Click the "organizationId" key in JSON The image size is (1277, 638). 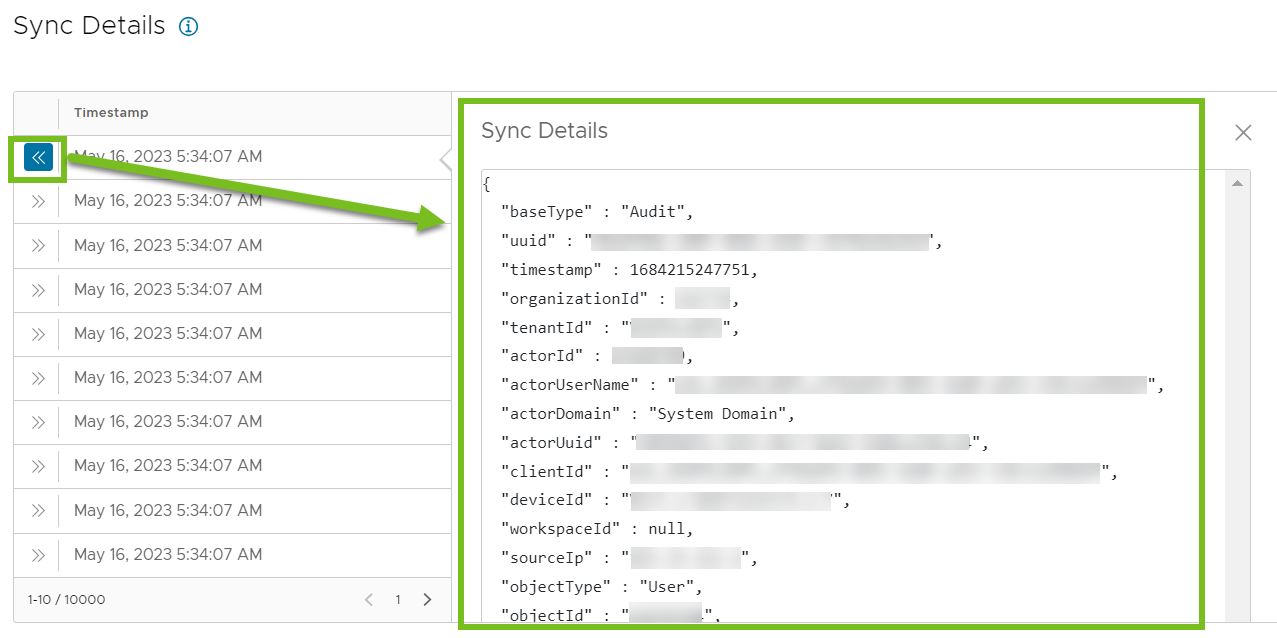[576, 298]
